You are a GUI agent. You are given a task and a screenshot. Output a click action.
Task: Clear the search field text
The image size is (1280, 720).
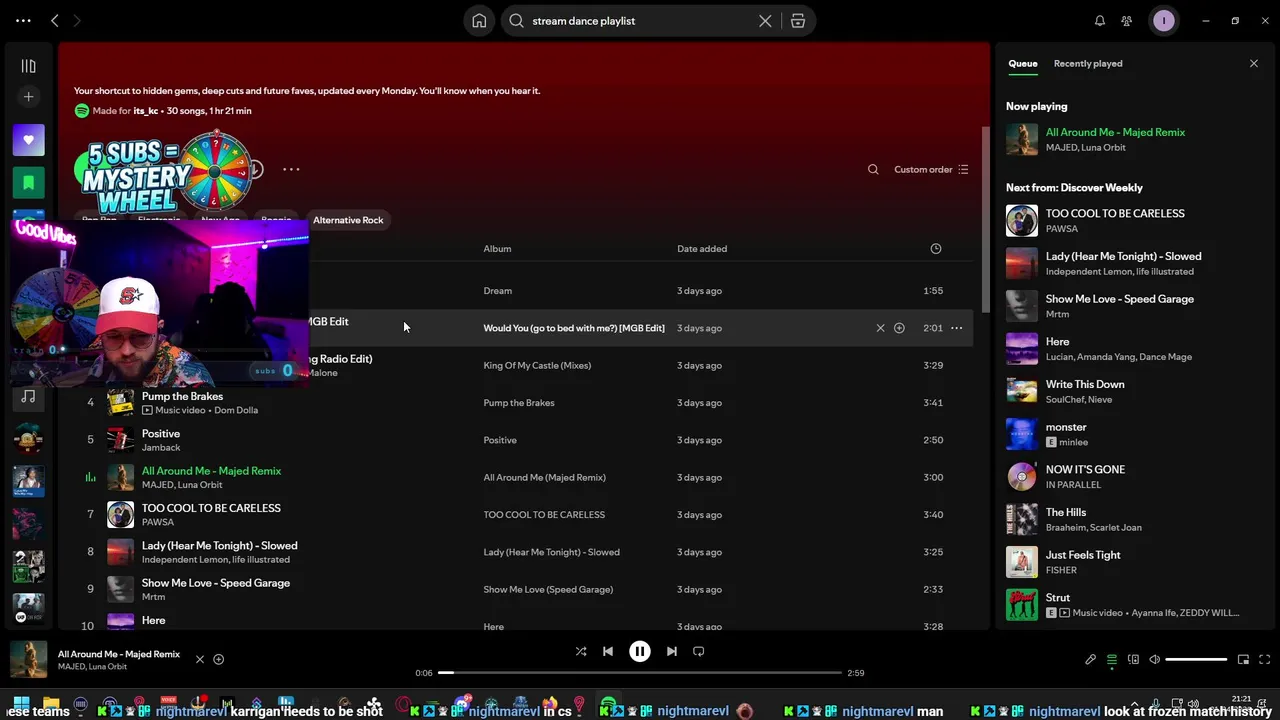pyautogui.click(x=765, y=21)
